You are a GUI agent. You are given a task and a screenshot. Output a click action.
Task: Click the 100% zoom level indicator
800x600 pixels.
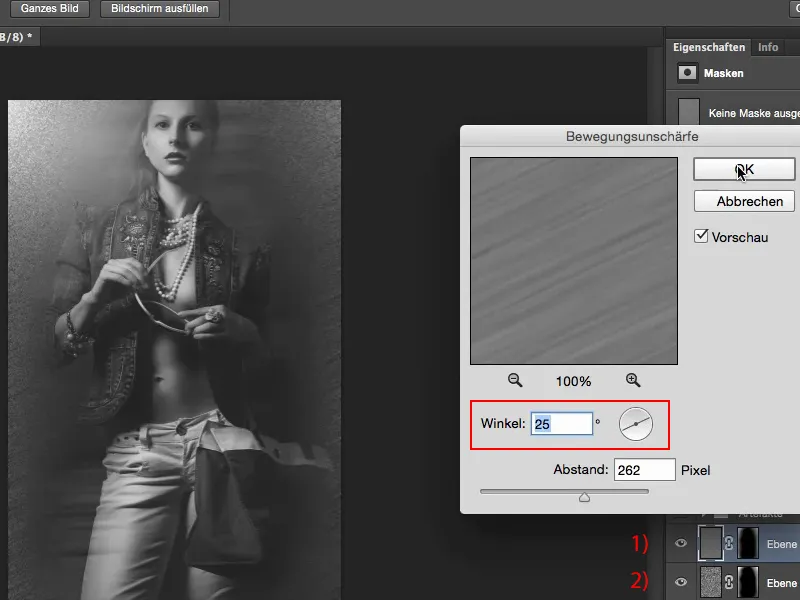(573, 378)
